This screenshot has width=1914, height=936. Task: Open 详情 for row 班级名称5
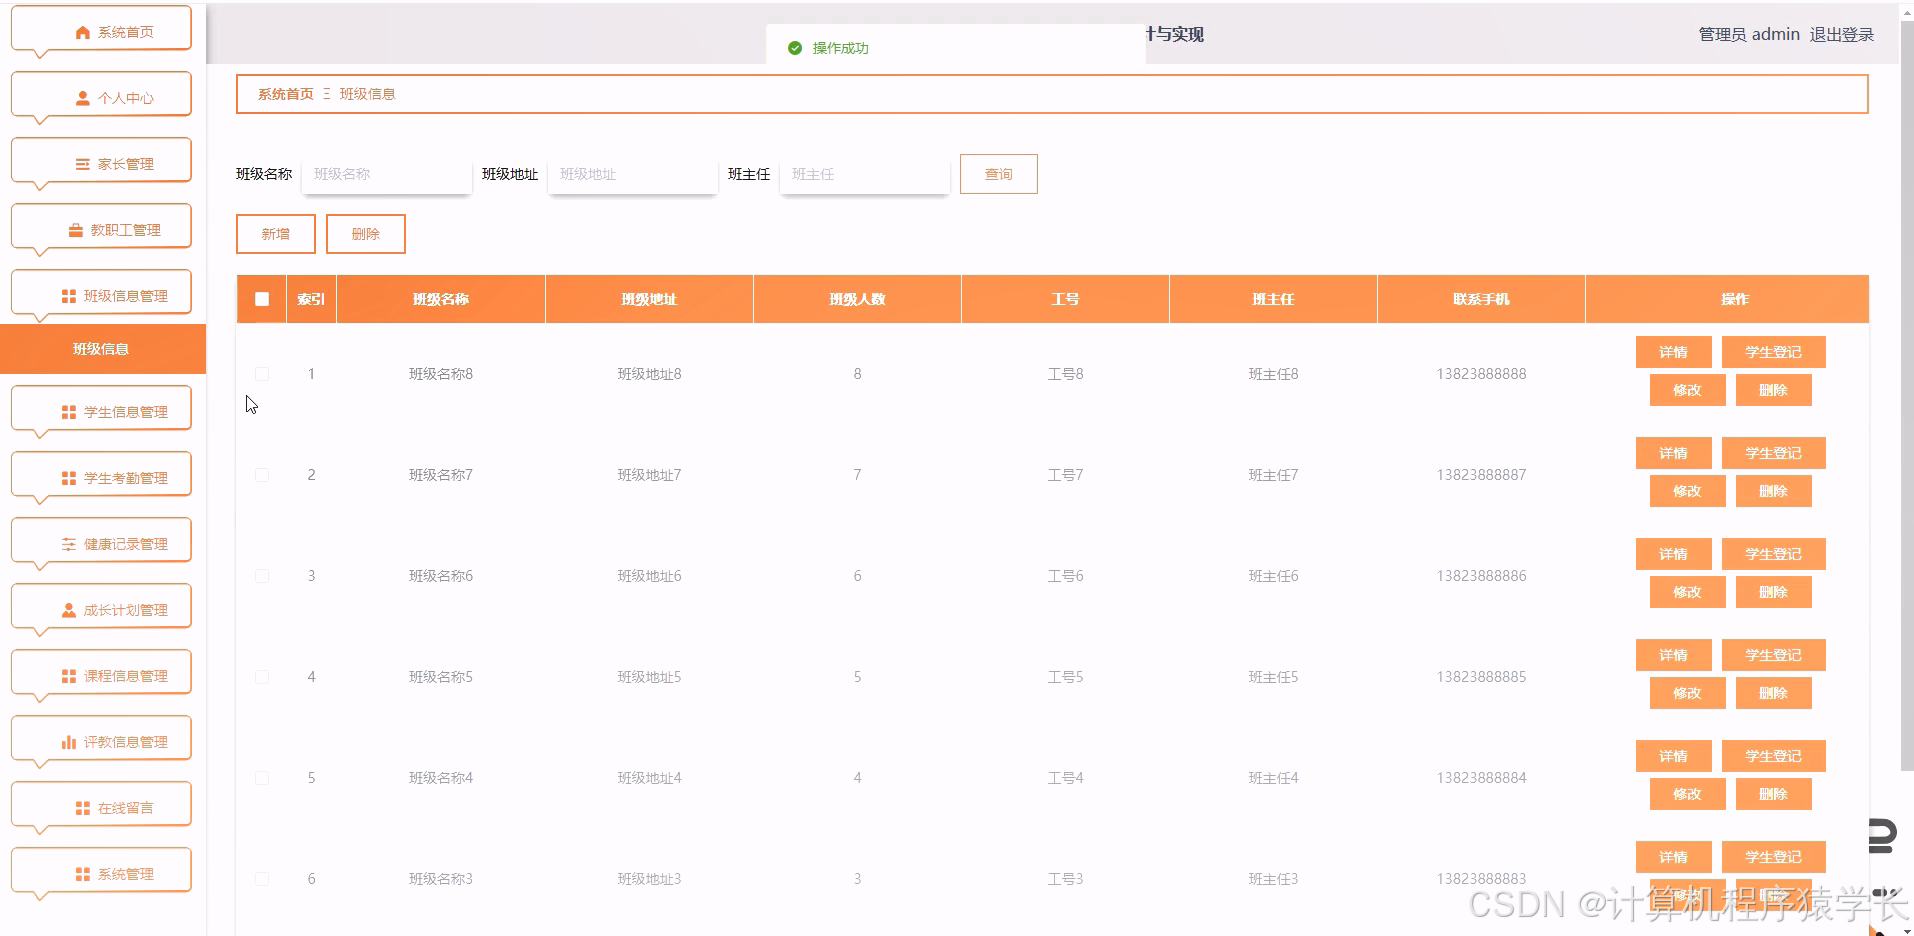(x=1673, y=655)
